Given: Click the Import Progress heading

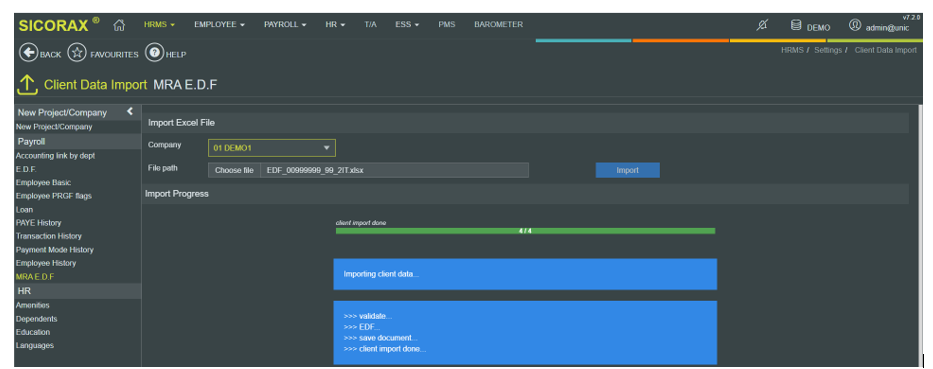Looking at the screenshot, I should click(177, 193).
